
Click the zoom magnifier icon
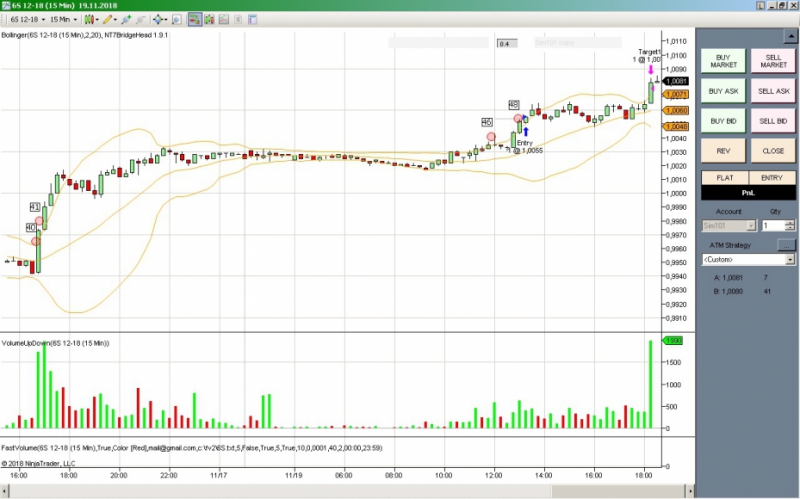point(177,19)
